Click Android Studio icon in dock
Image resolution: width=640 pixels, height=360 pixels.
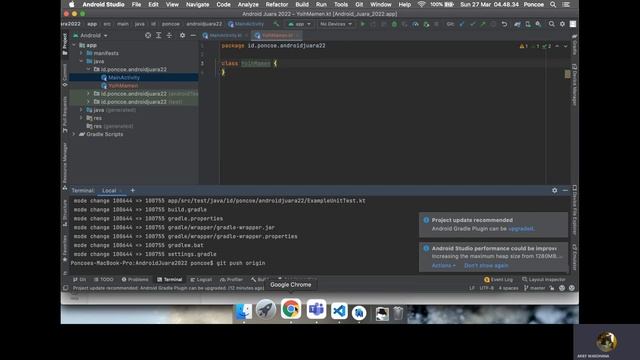[x=359, y=313]
